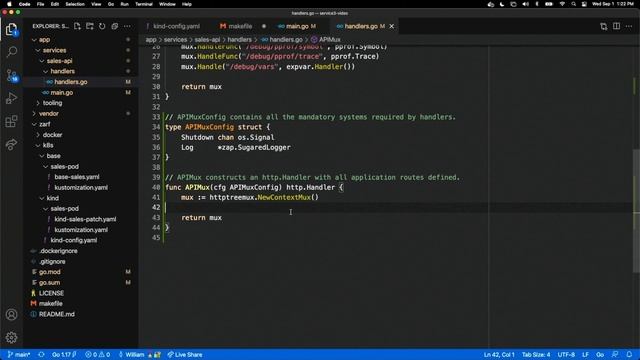640x360 pixels.
Task: Open macOS Spotlight search icon
Action: (573, 4)
